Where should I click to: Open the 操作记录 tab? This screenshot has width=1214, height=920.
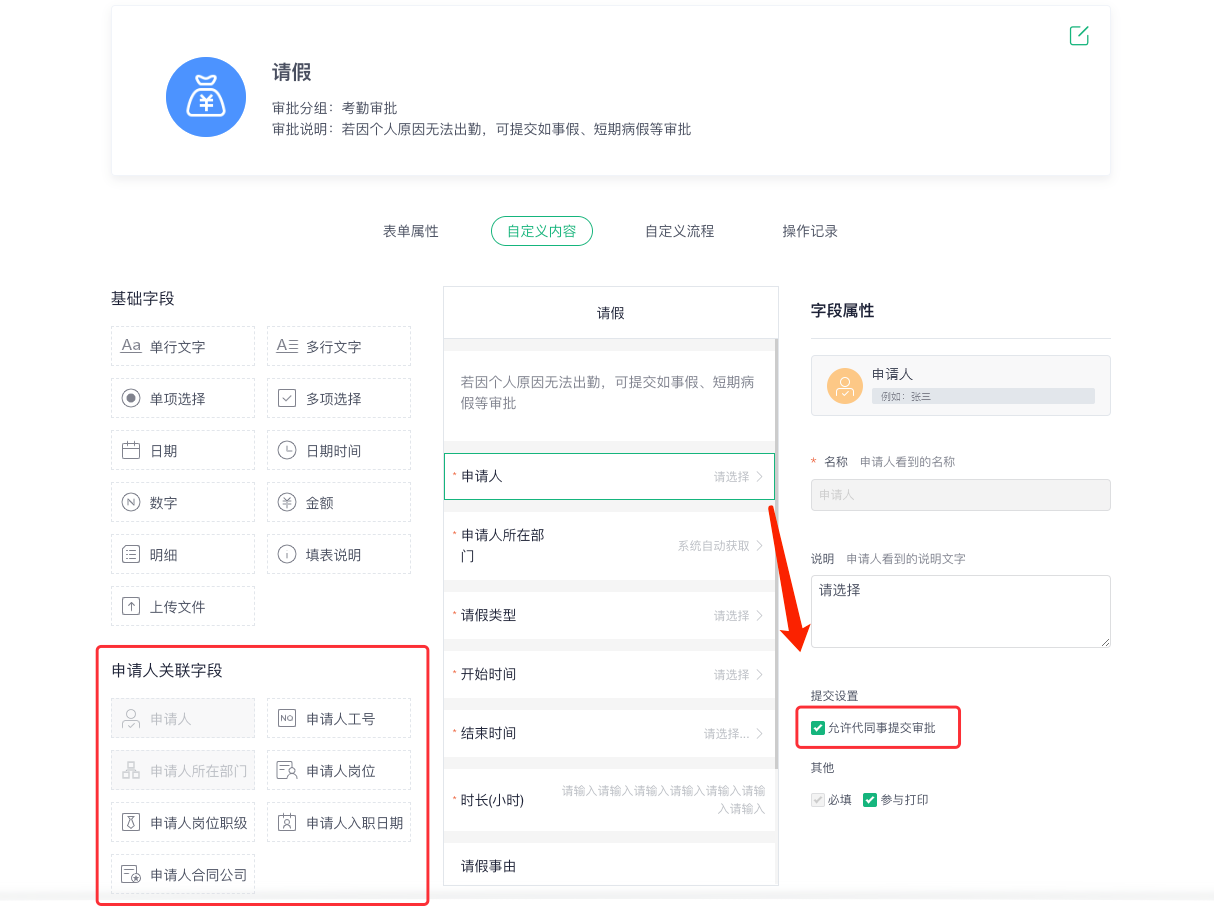[810, 231]
